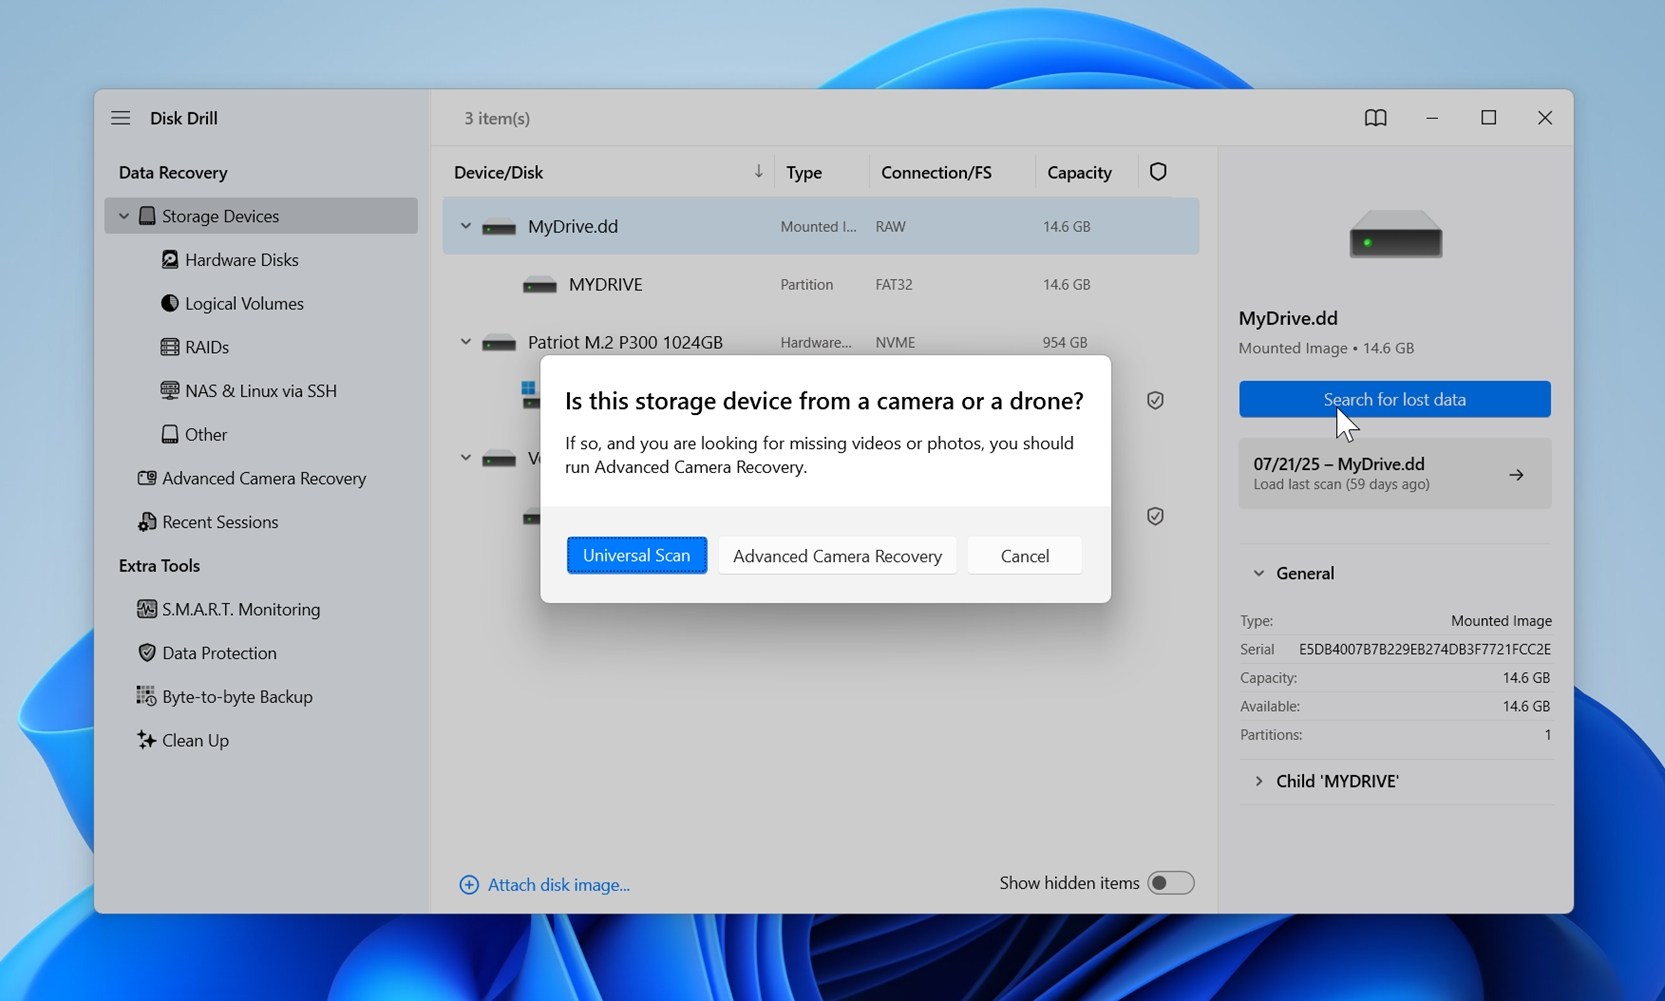Screen dimensions: 1665x1001
Task: Select Logical Volumes in the sidebar
Action: point(244,304)
